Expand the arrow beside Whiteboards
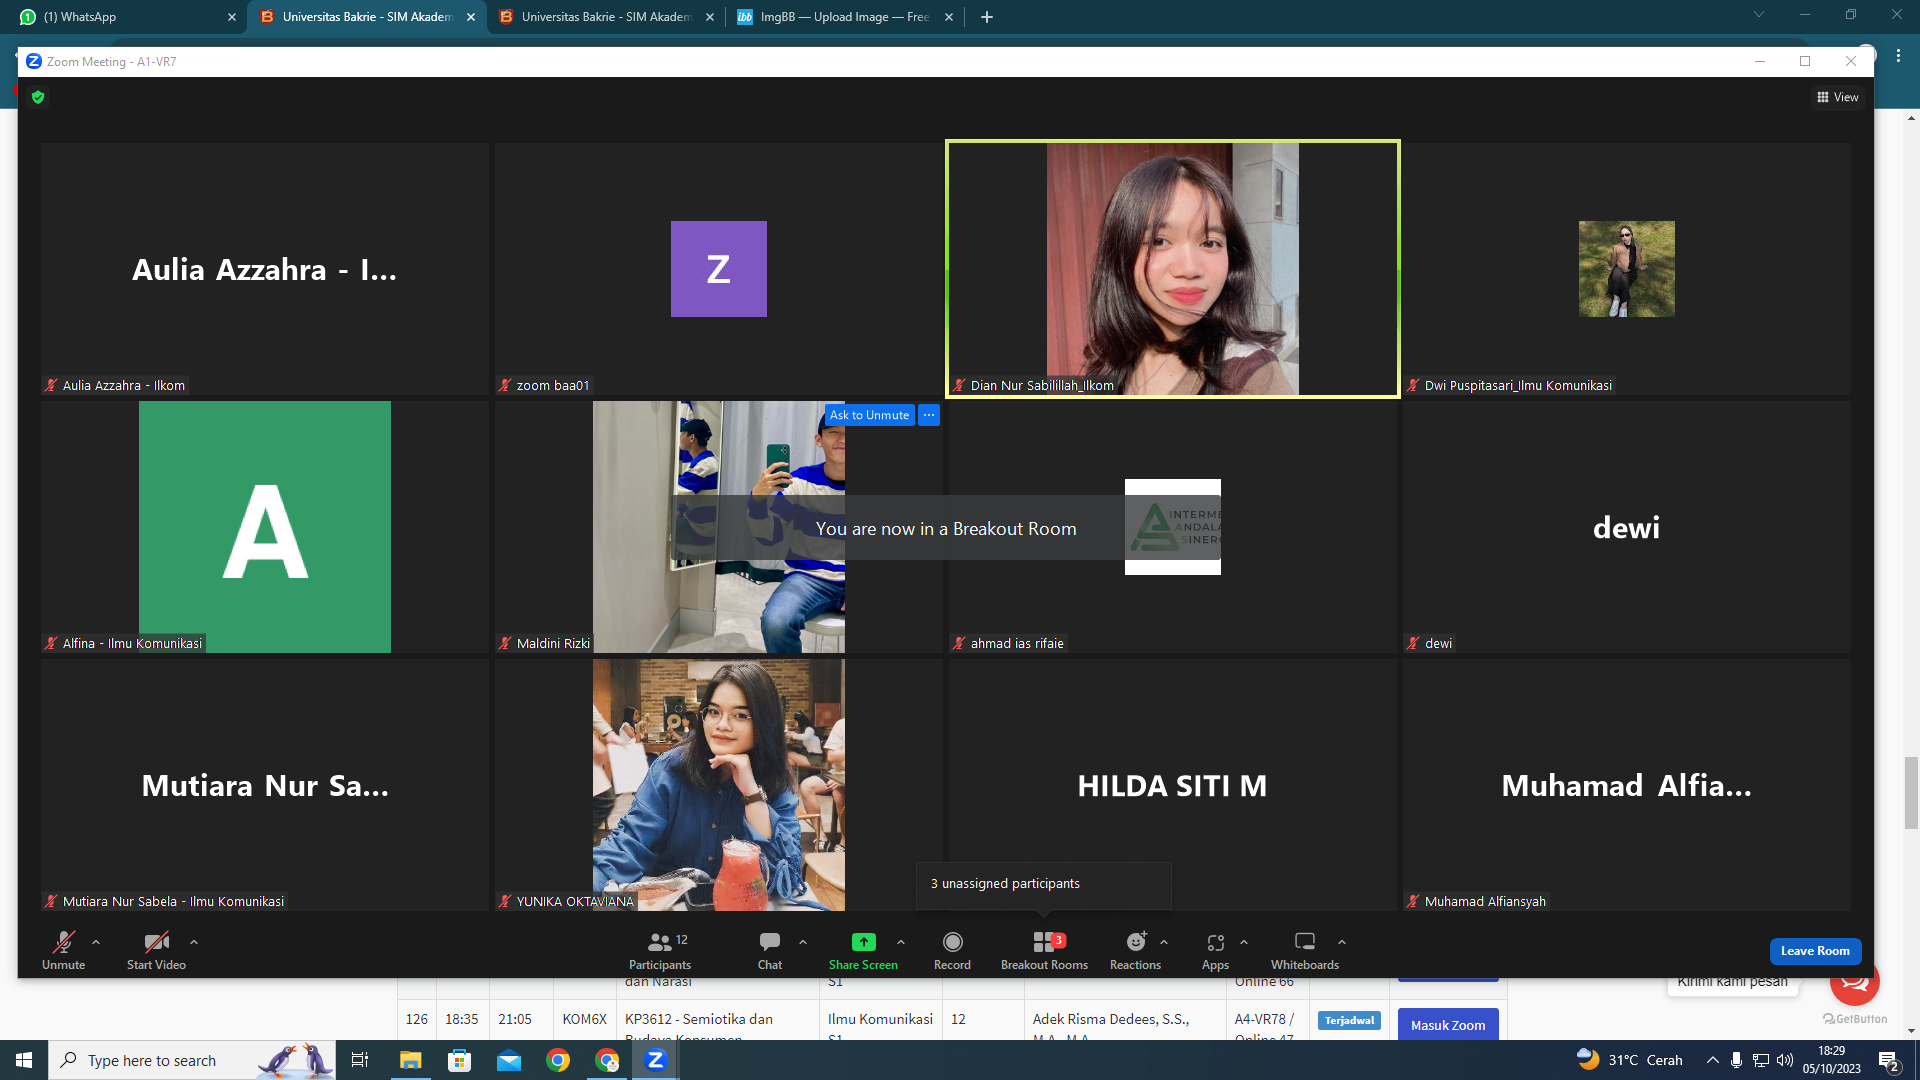The width and height of the screenshot is (1920, 1080). coord(1342,942)
